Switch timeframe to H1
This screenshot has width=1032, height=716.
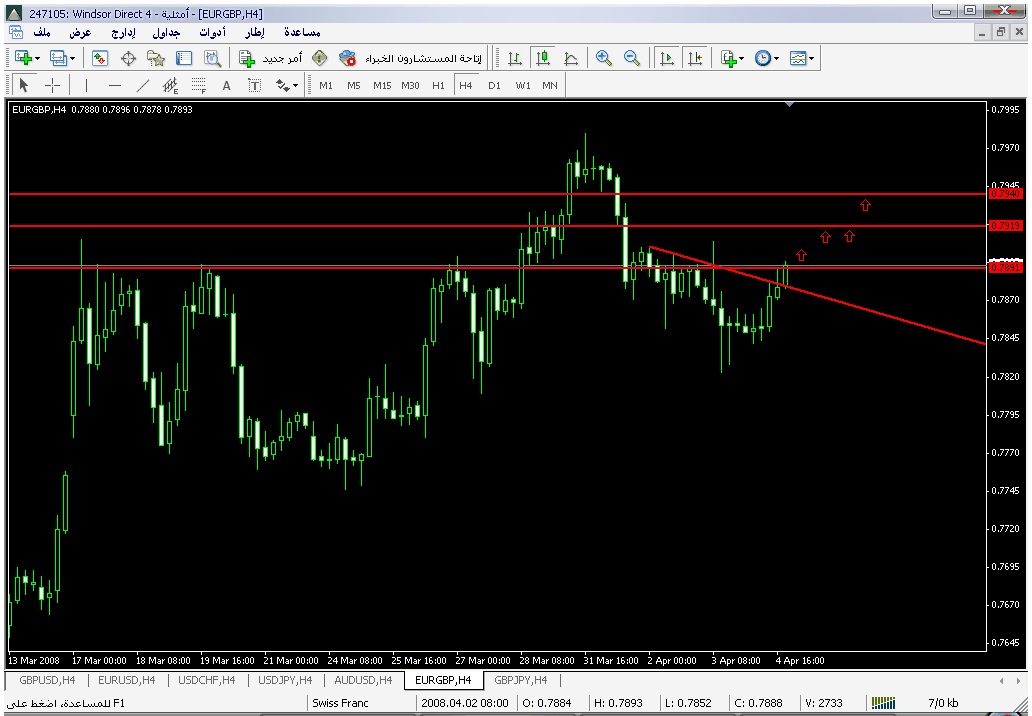tap(438, 86)
